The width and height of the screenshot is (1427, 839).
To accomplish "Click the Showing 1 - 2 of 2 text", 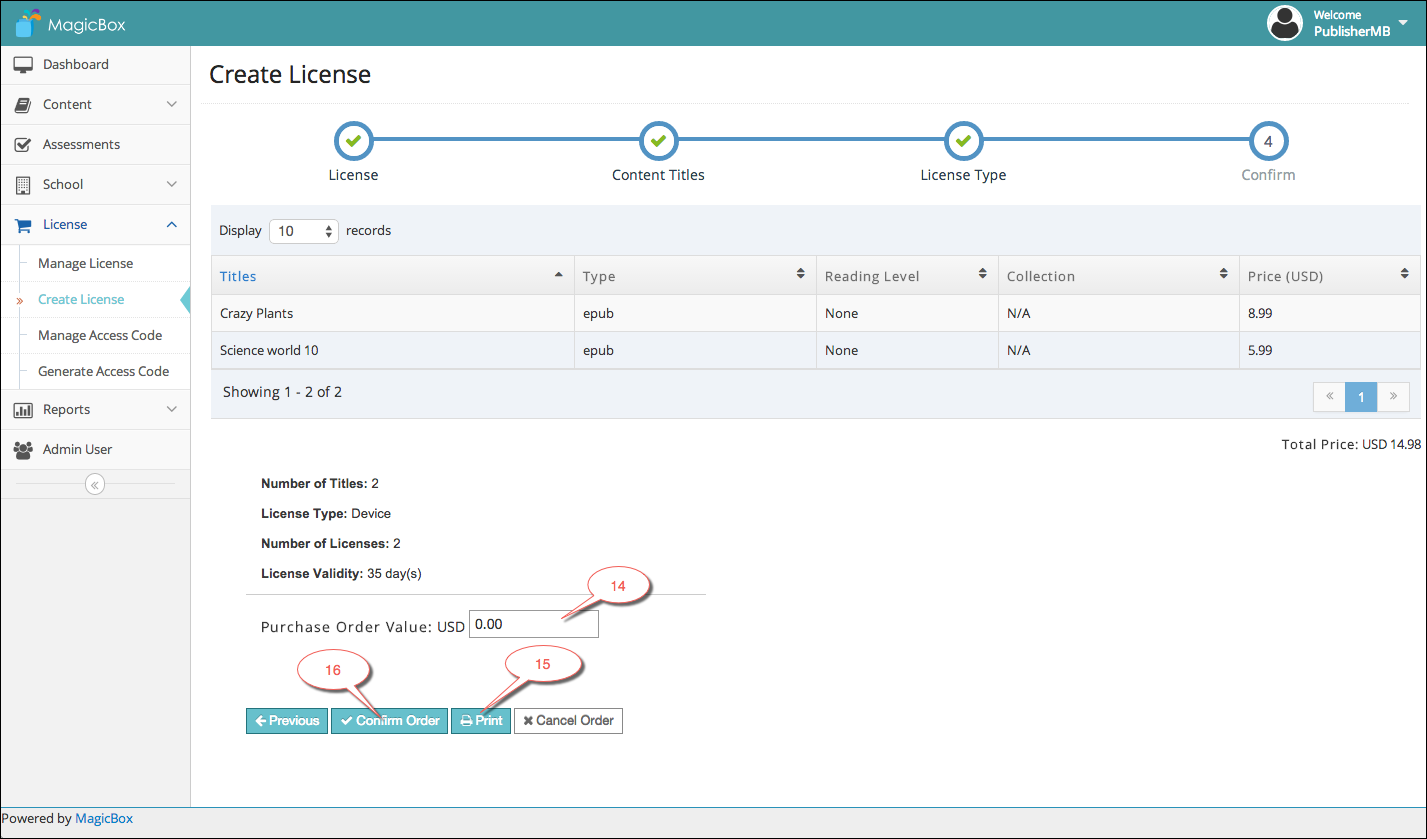I will point(282,392).
